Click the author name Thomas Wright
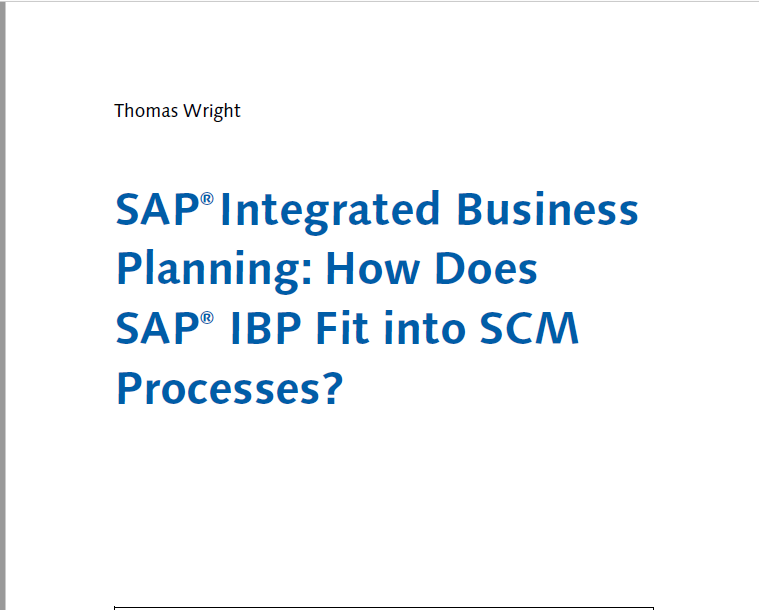The height and width of the screenshot is (610, 759). pyautogui.click(x=177, y=111)
